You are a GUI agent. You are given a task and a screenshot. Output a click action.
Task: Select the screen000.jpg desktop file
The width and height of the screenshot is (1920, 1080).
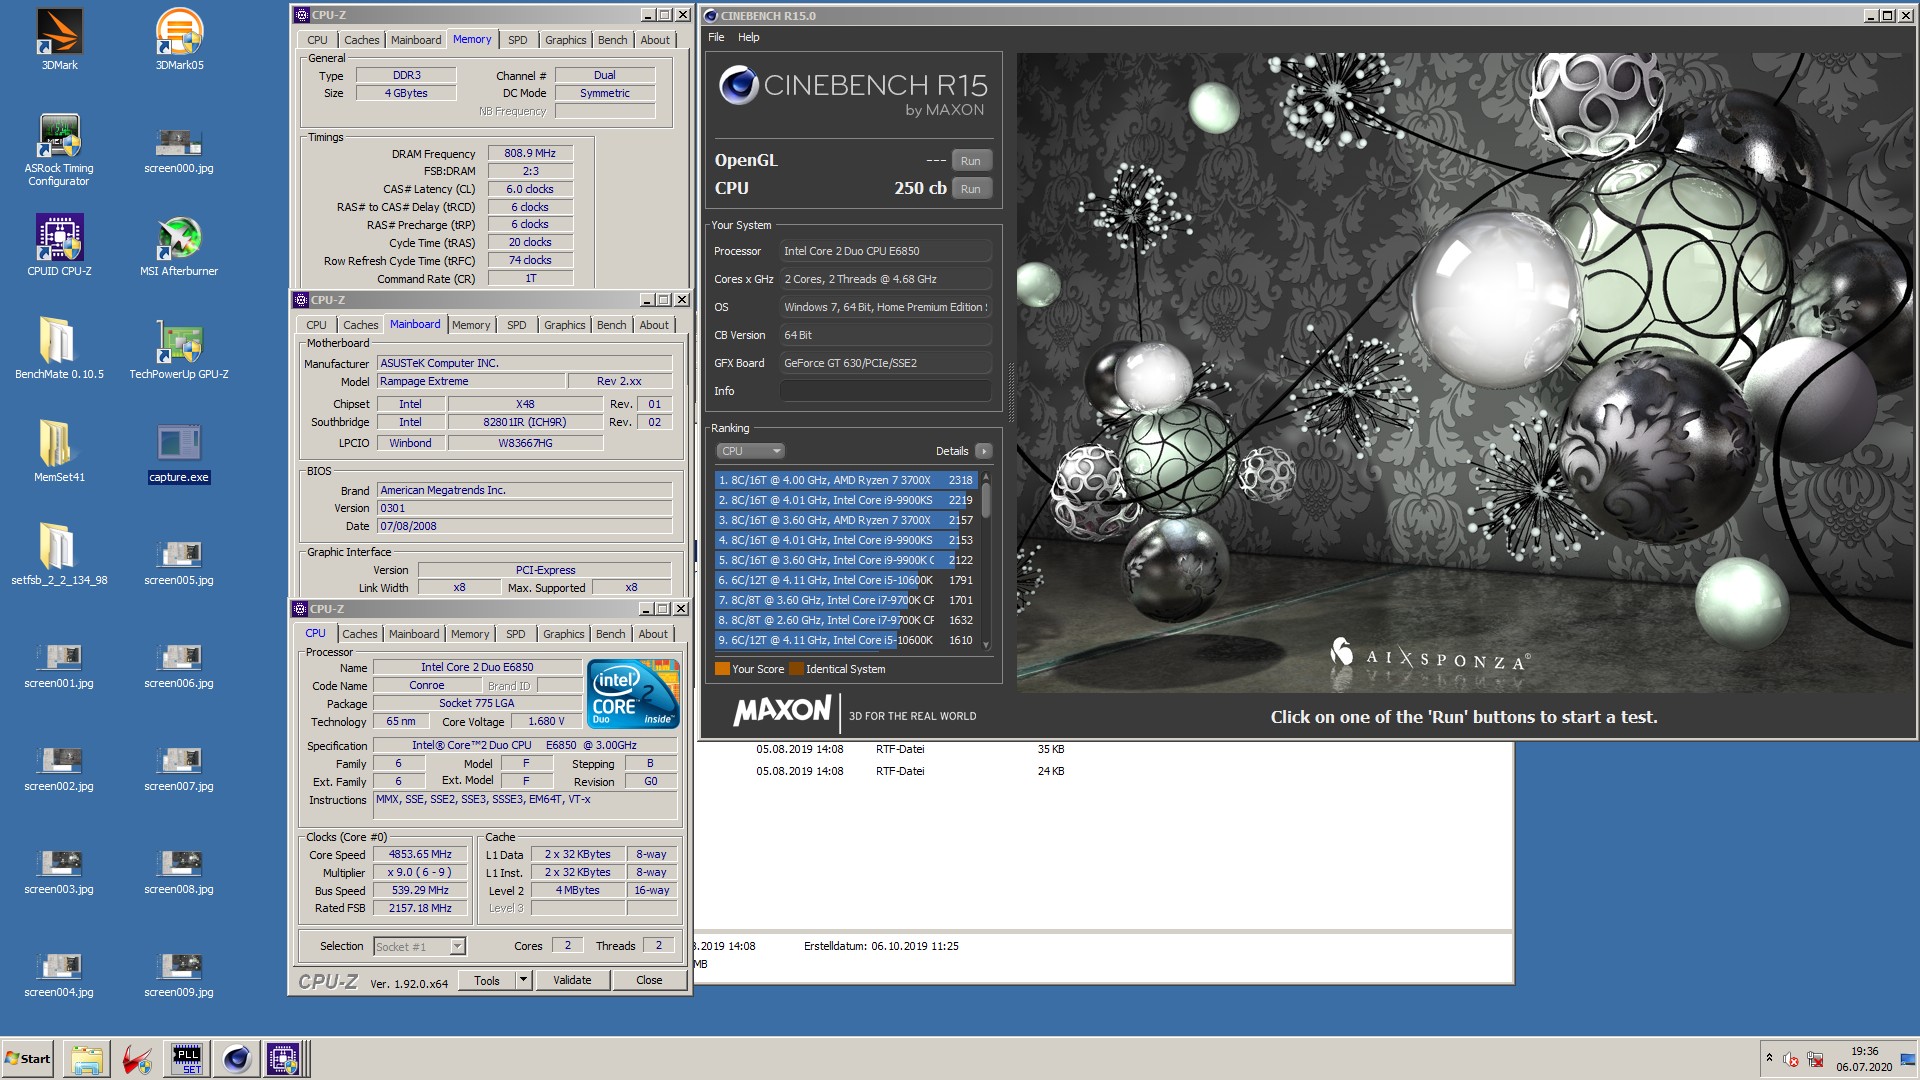pos(179,150)
